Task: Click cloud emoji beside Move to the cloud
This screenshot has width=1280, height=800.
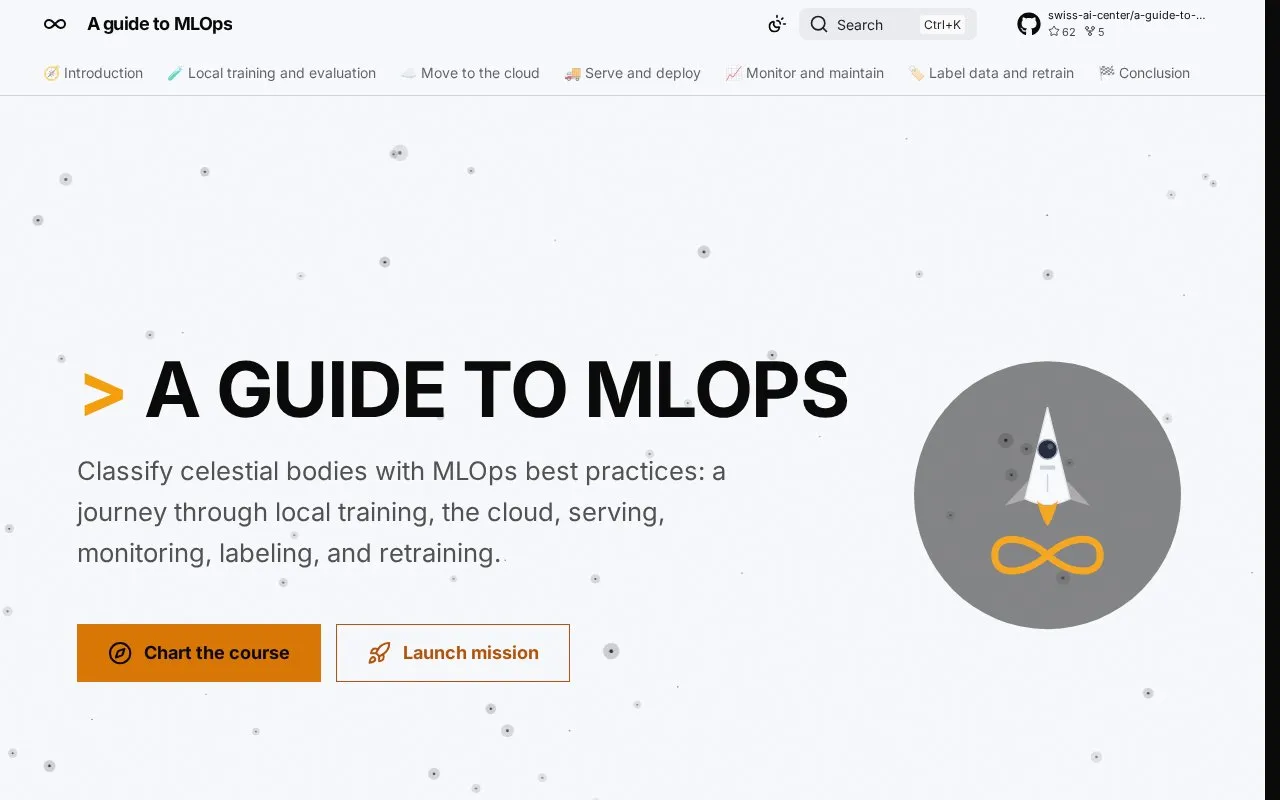Action: [x=408, y=73]
